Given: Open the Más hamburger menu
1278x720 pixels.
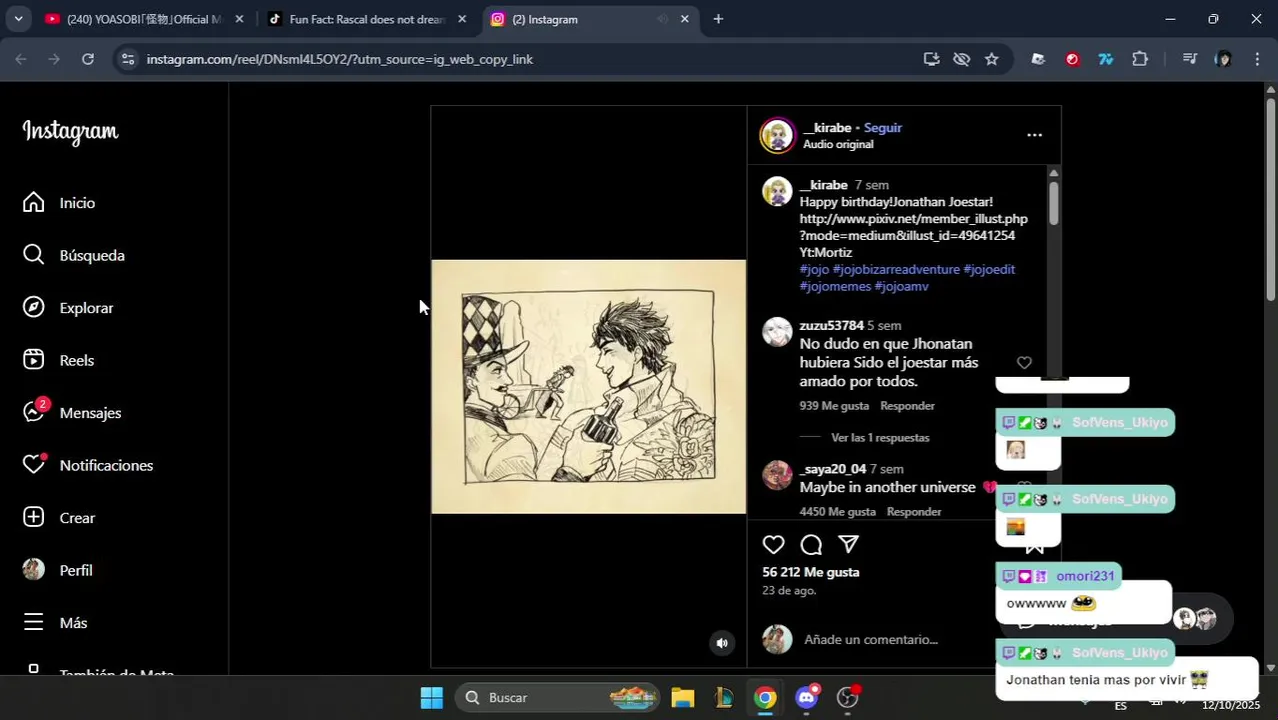Looking at the screenshot, I should tap(34, 622).
